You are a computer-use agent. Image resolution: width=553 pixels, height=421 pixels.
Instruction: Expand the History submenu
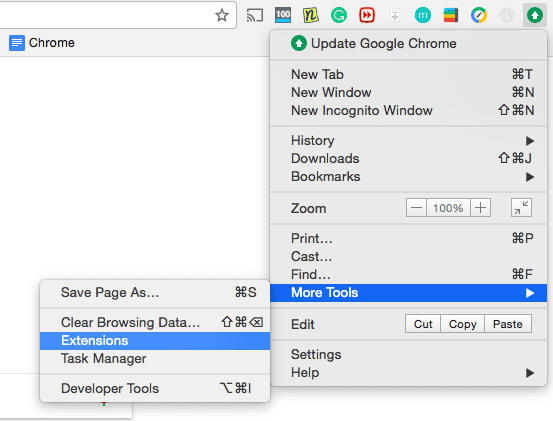coord(408,140)
